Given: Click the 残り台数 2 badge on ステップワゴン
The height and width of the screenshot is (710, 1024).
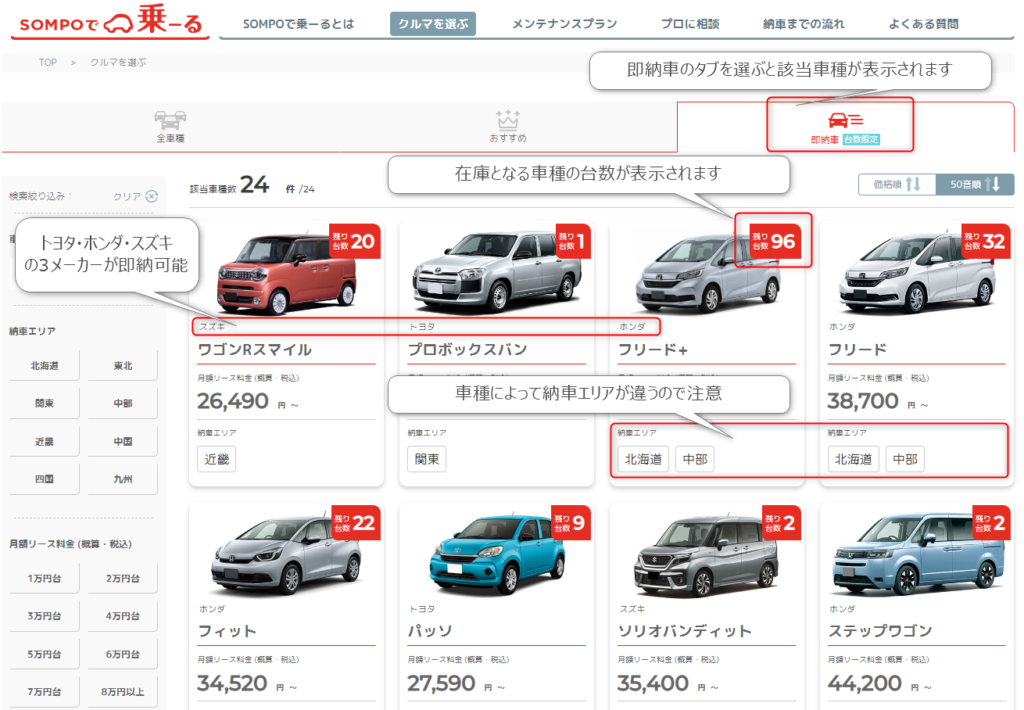Looking at the screenshot, I should [x=991, y=523].
